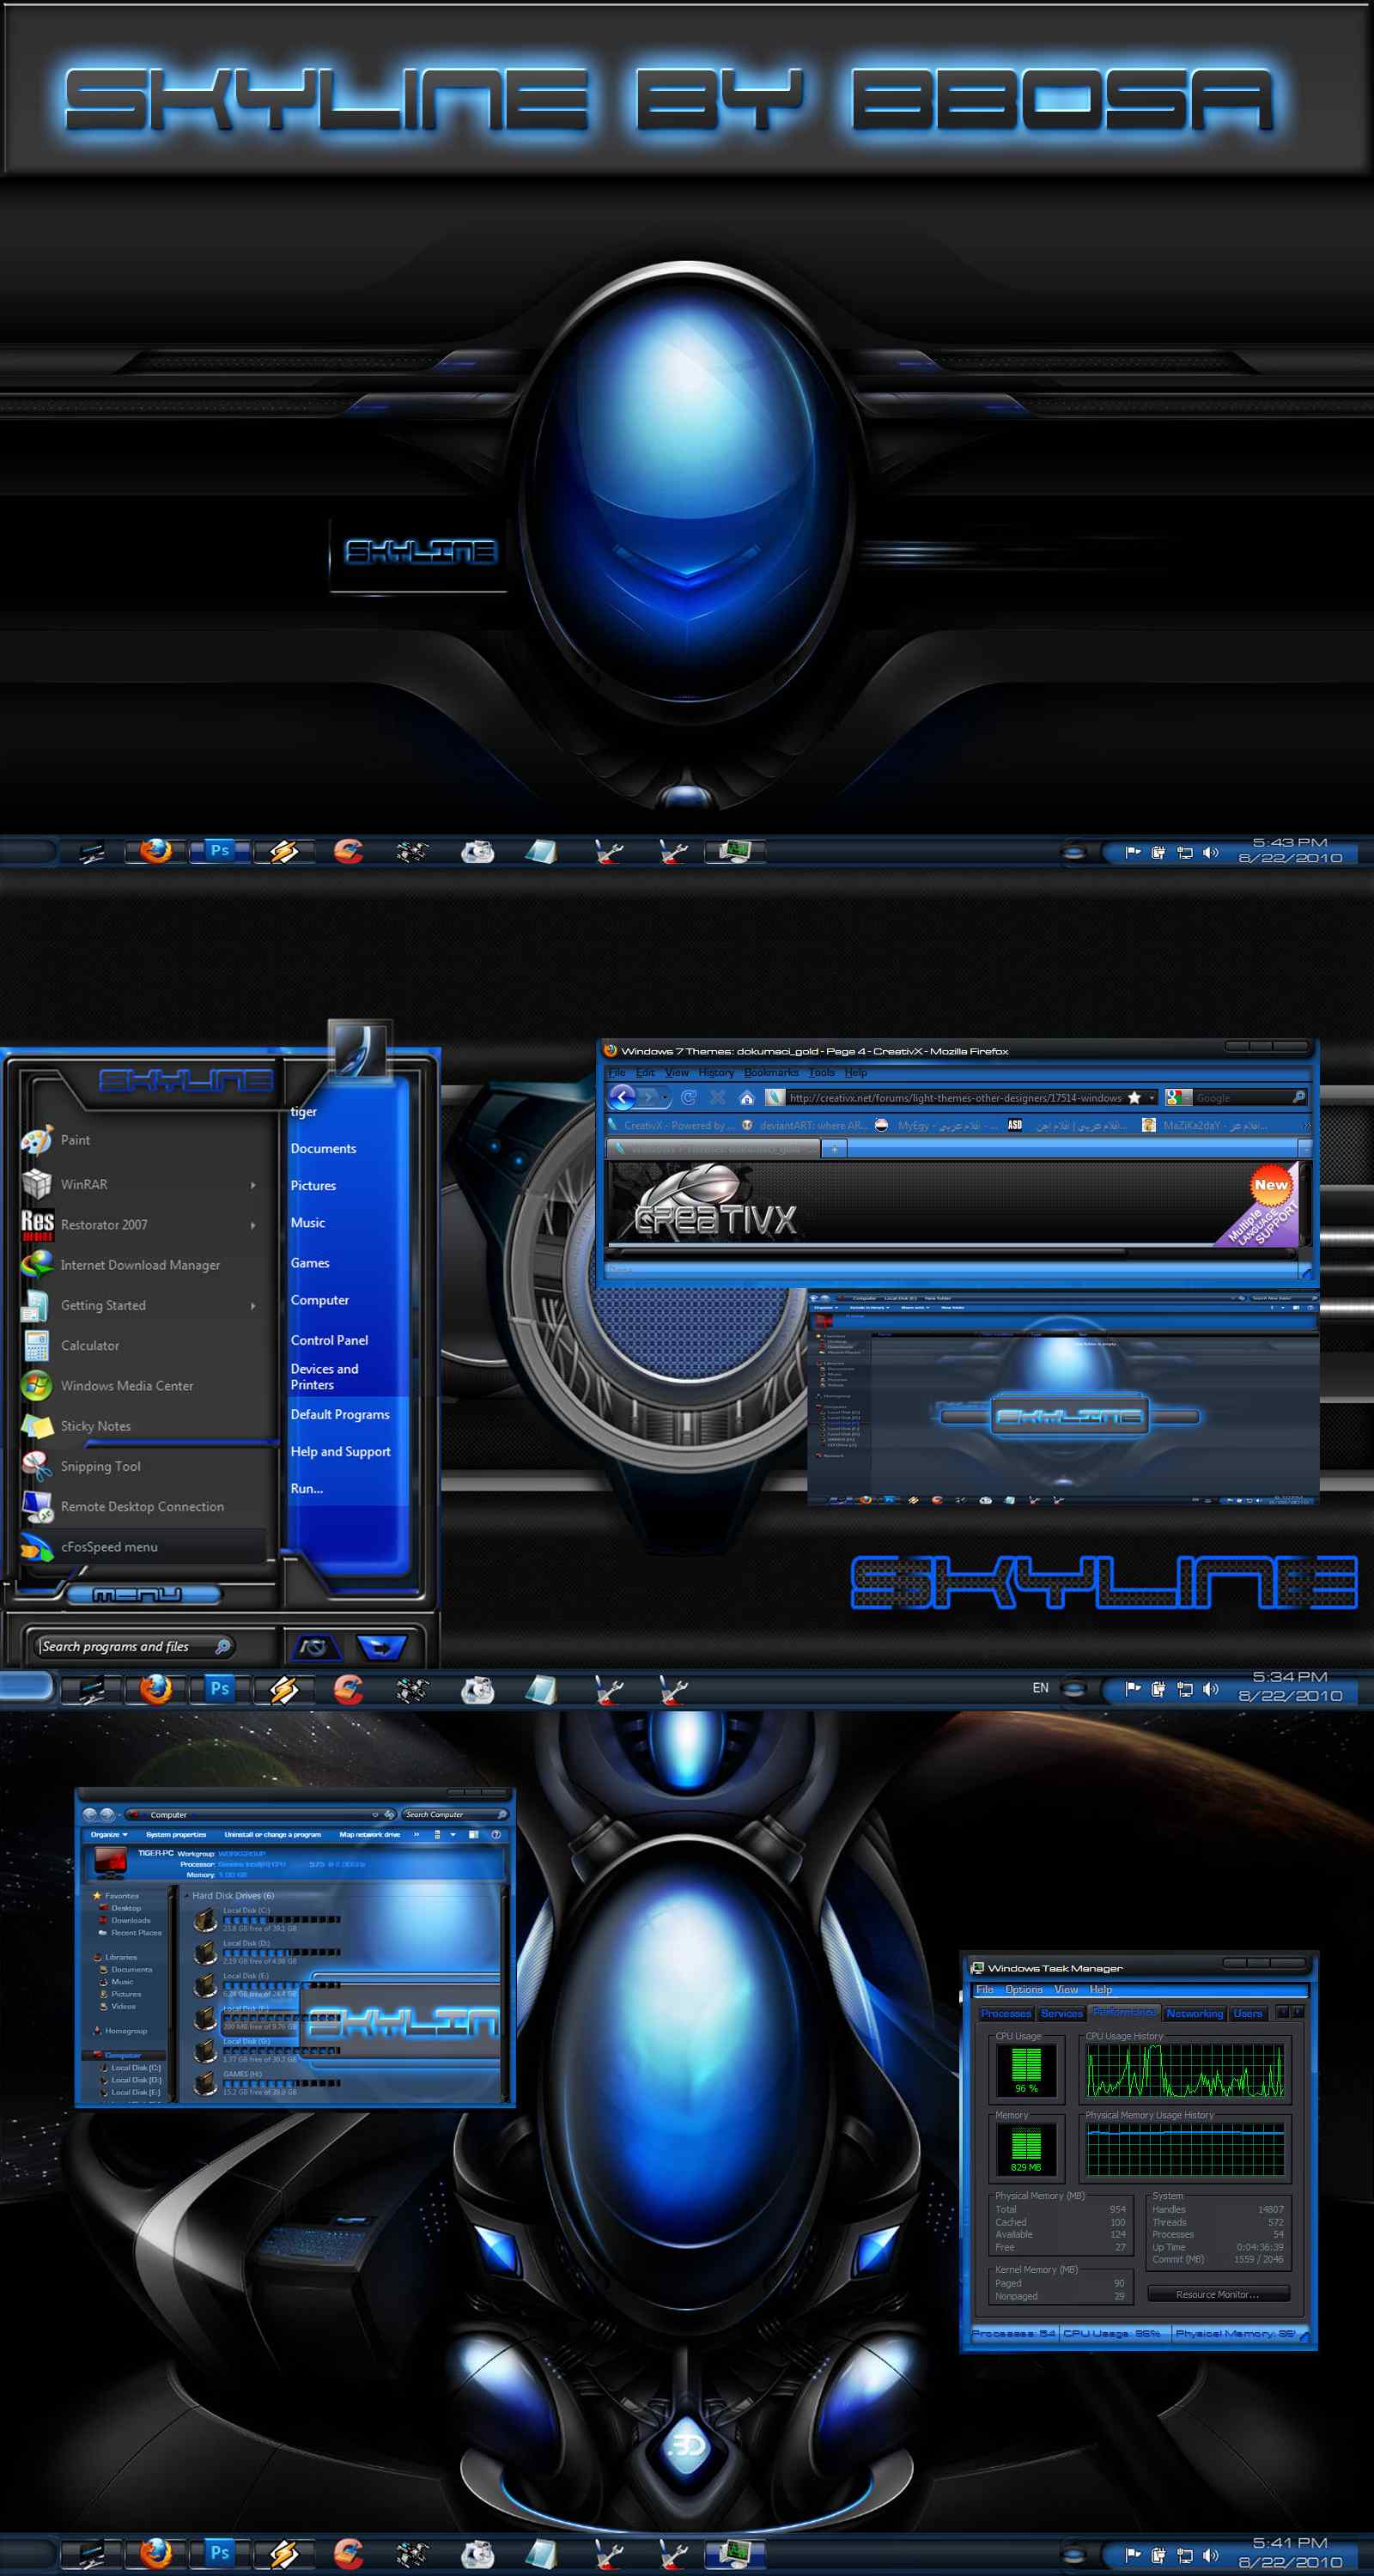Click the Resource Monitor button

(1218, 2294)
